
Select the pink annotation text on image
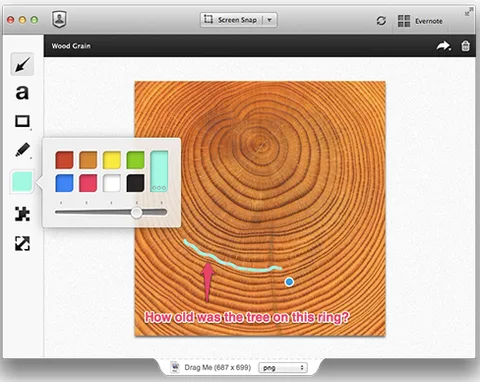click(247, 317)
